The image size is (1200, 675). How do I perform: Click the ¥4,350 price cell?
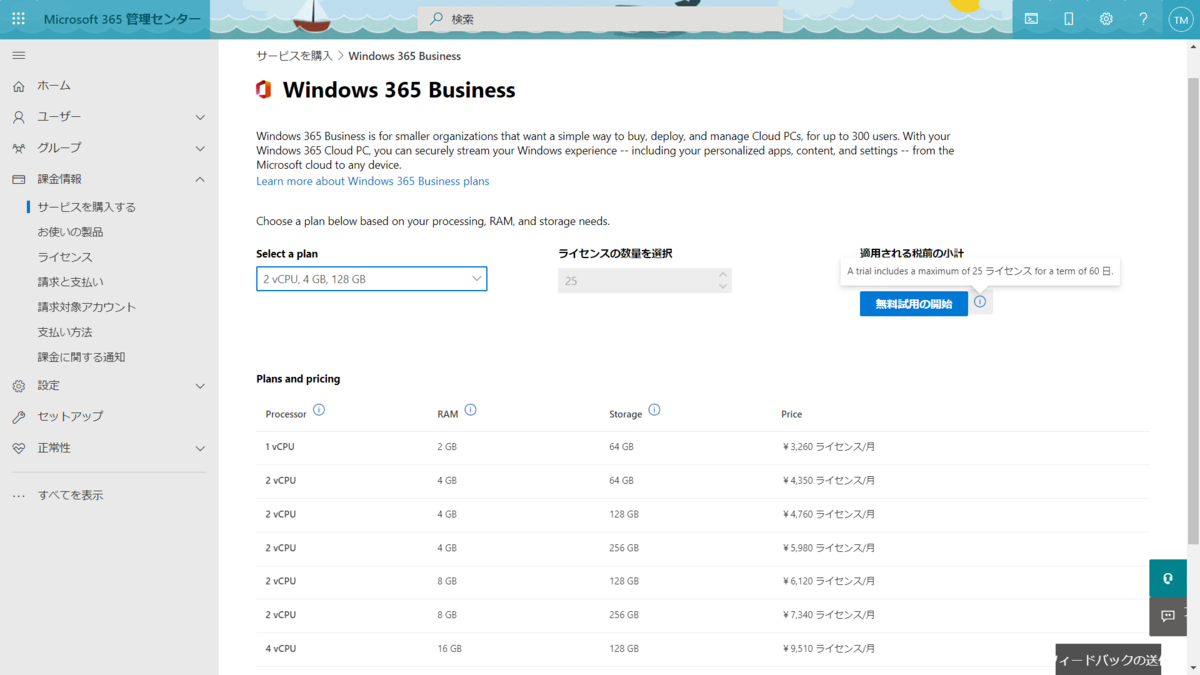828,481
